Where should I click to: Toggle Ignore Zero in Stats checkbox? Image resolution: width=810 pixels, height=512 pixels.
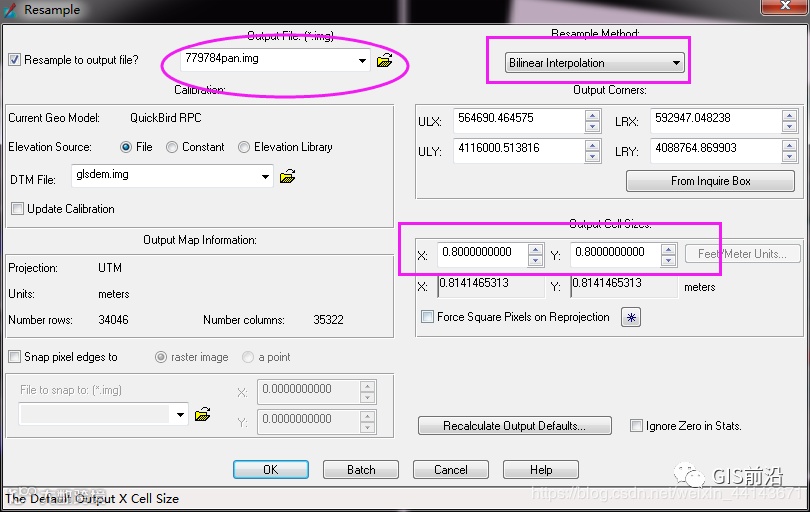[636, 426]
